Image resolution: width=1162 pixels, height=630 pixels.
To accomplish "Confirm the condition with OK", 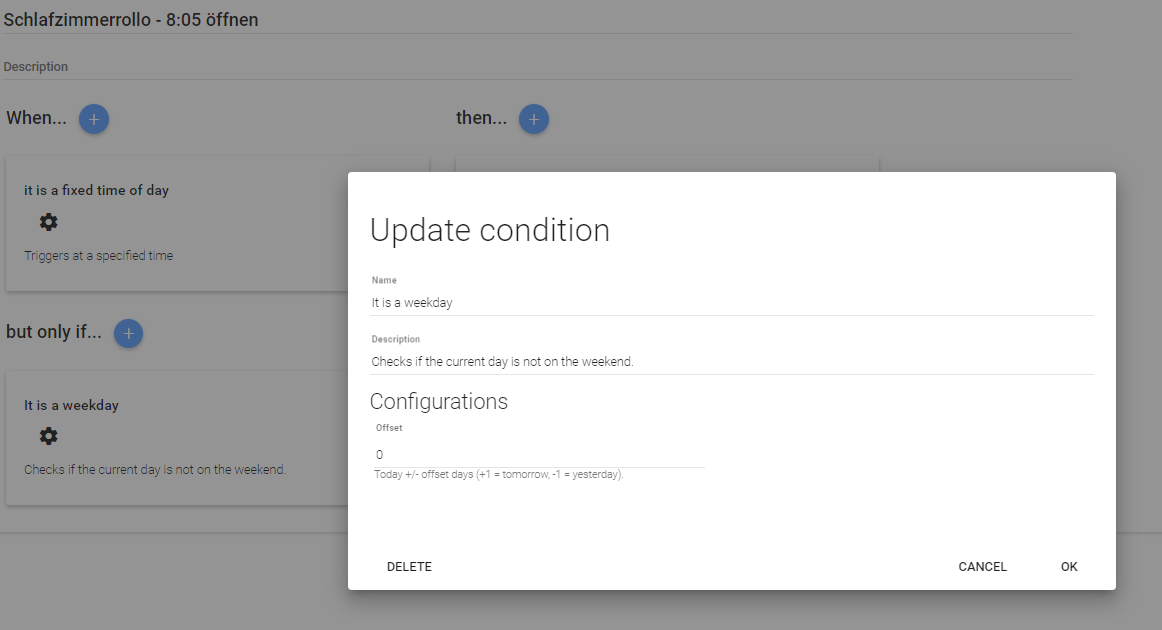I will 1069,567.
